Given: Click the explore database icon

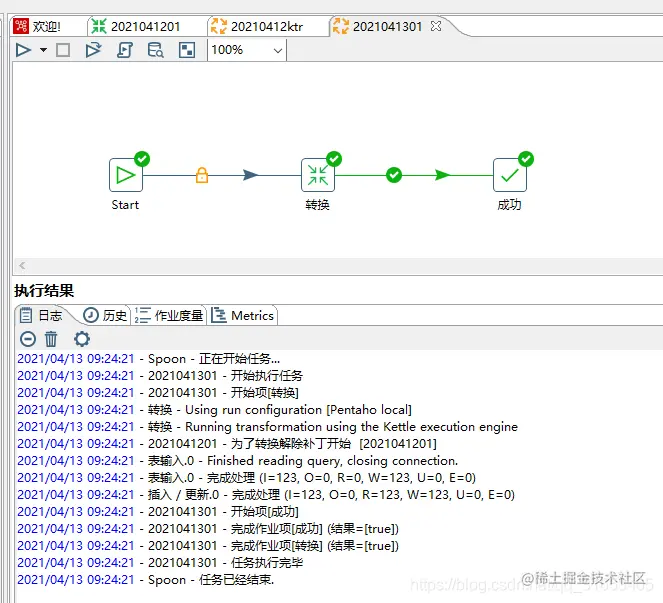Looking at the screenshot, I should (155, 50).
